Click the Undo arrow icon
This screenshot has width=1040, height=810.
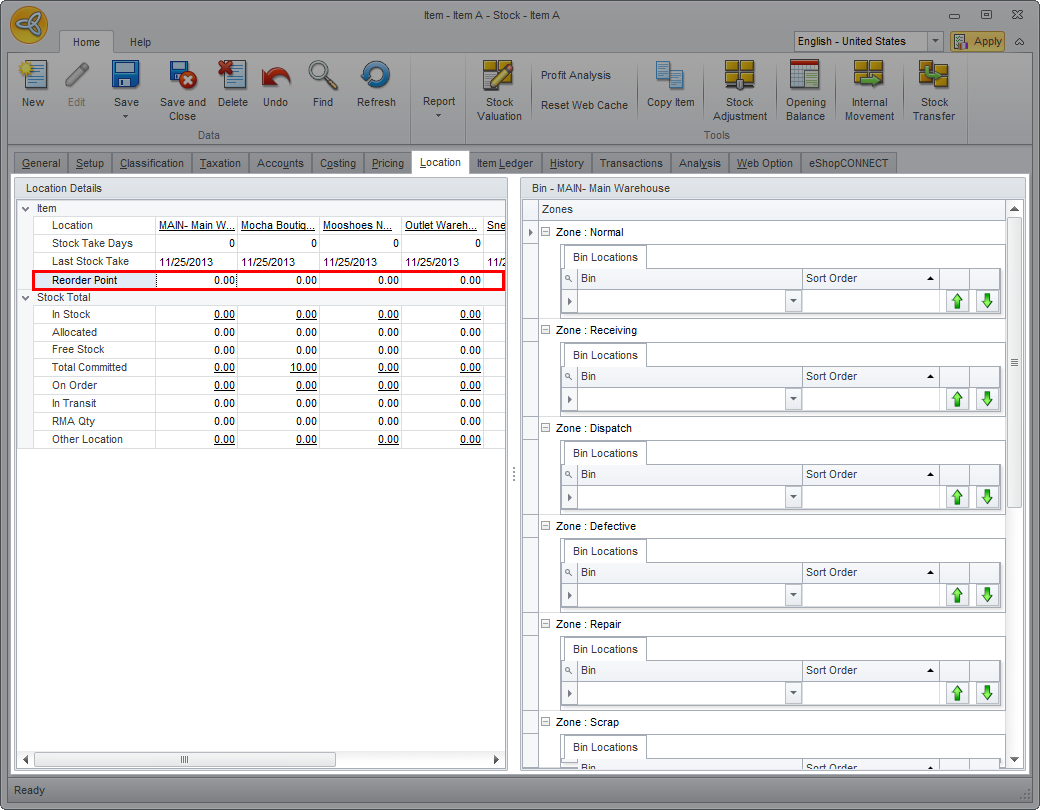coord(275,77)
